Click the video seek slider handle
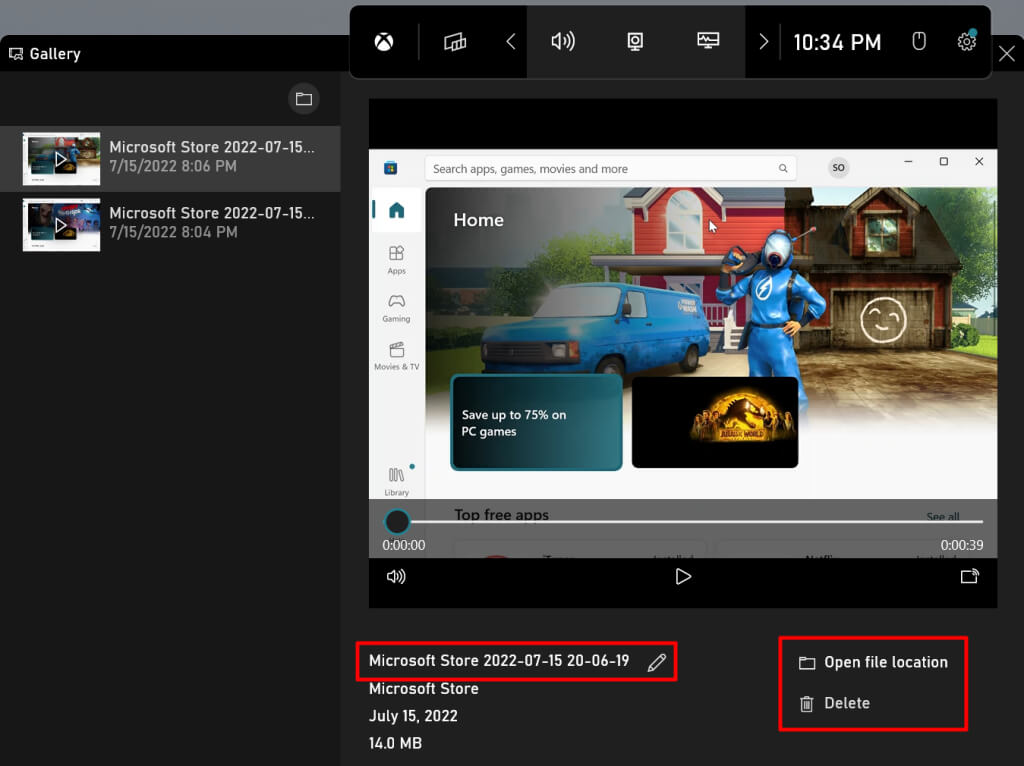Viewport: 1024px width, 766px height. point(398,521)
